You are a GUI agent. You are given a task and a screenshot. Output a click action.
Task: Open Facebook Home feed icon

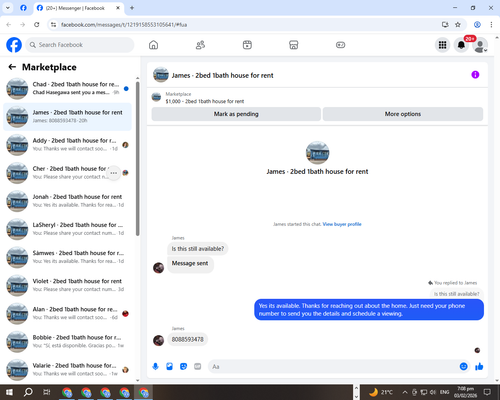click(x=153, y=45)
